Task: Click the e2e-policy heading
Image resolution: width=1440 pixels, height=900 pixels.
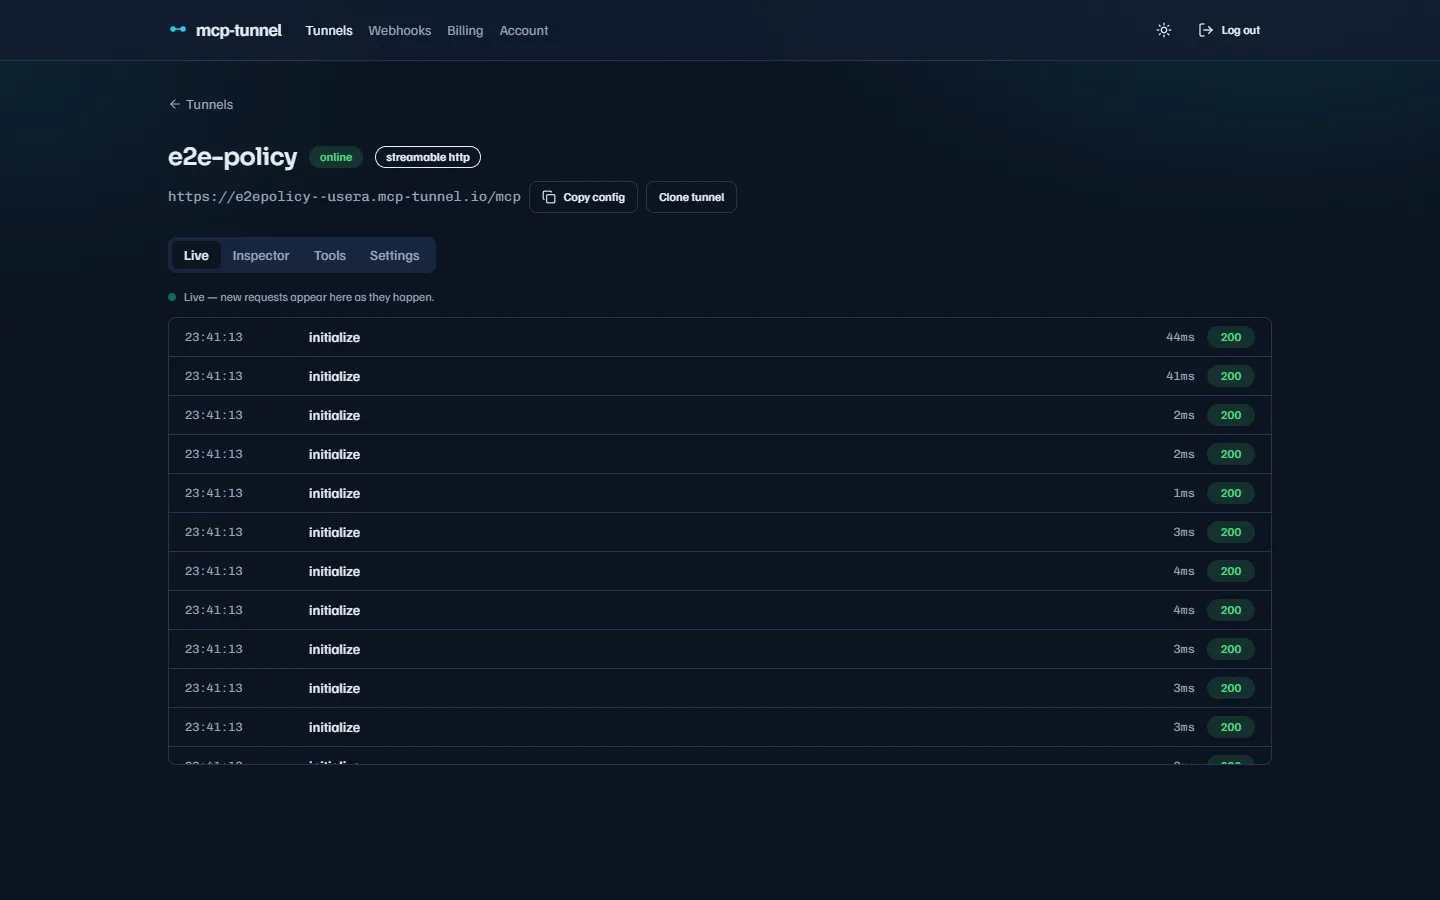Action: tap(233, 157)
